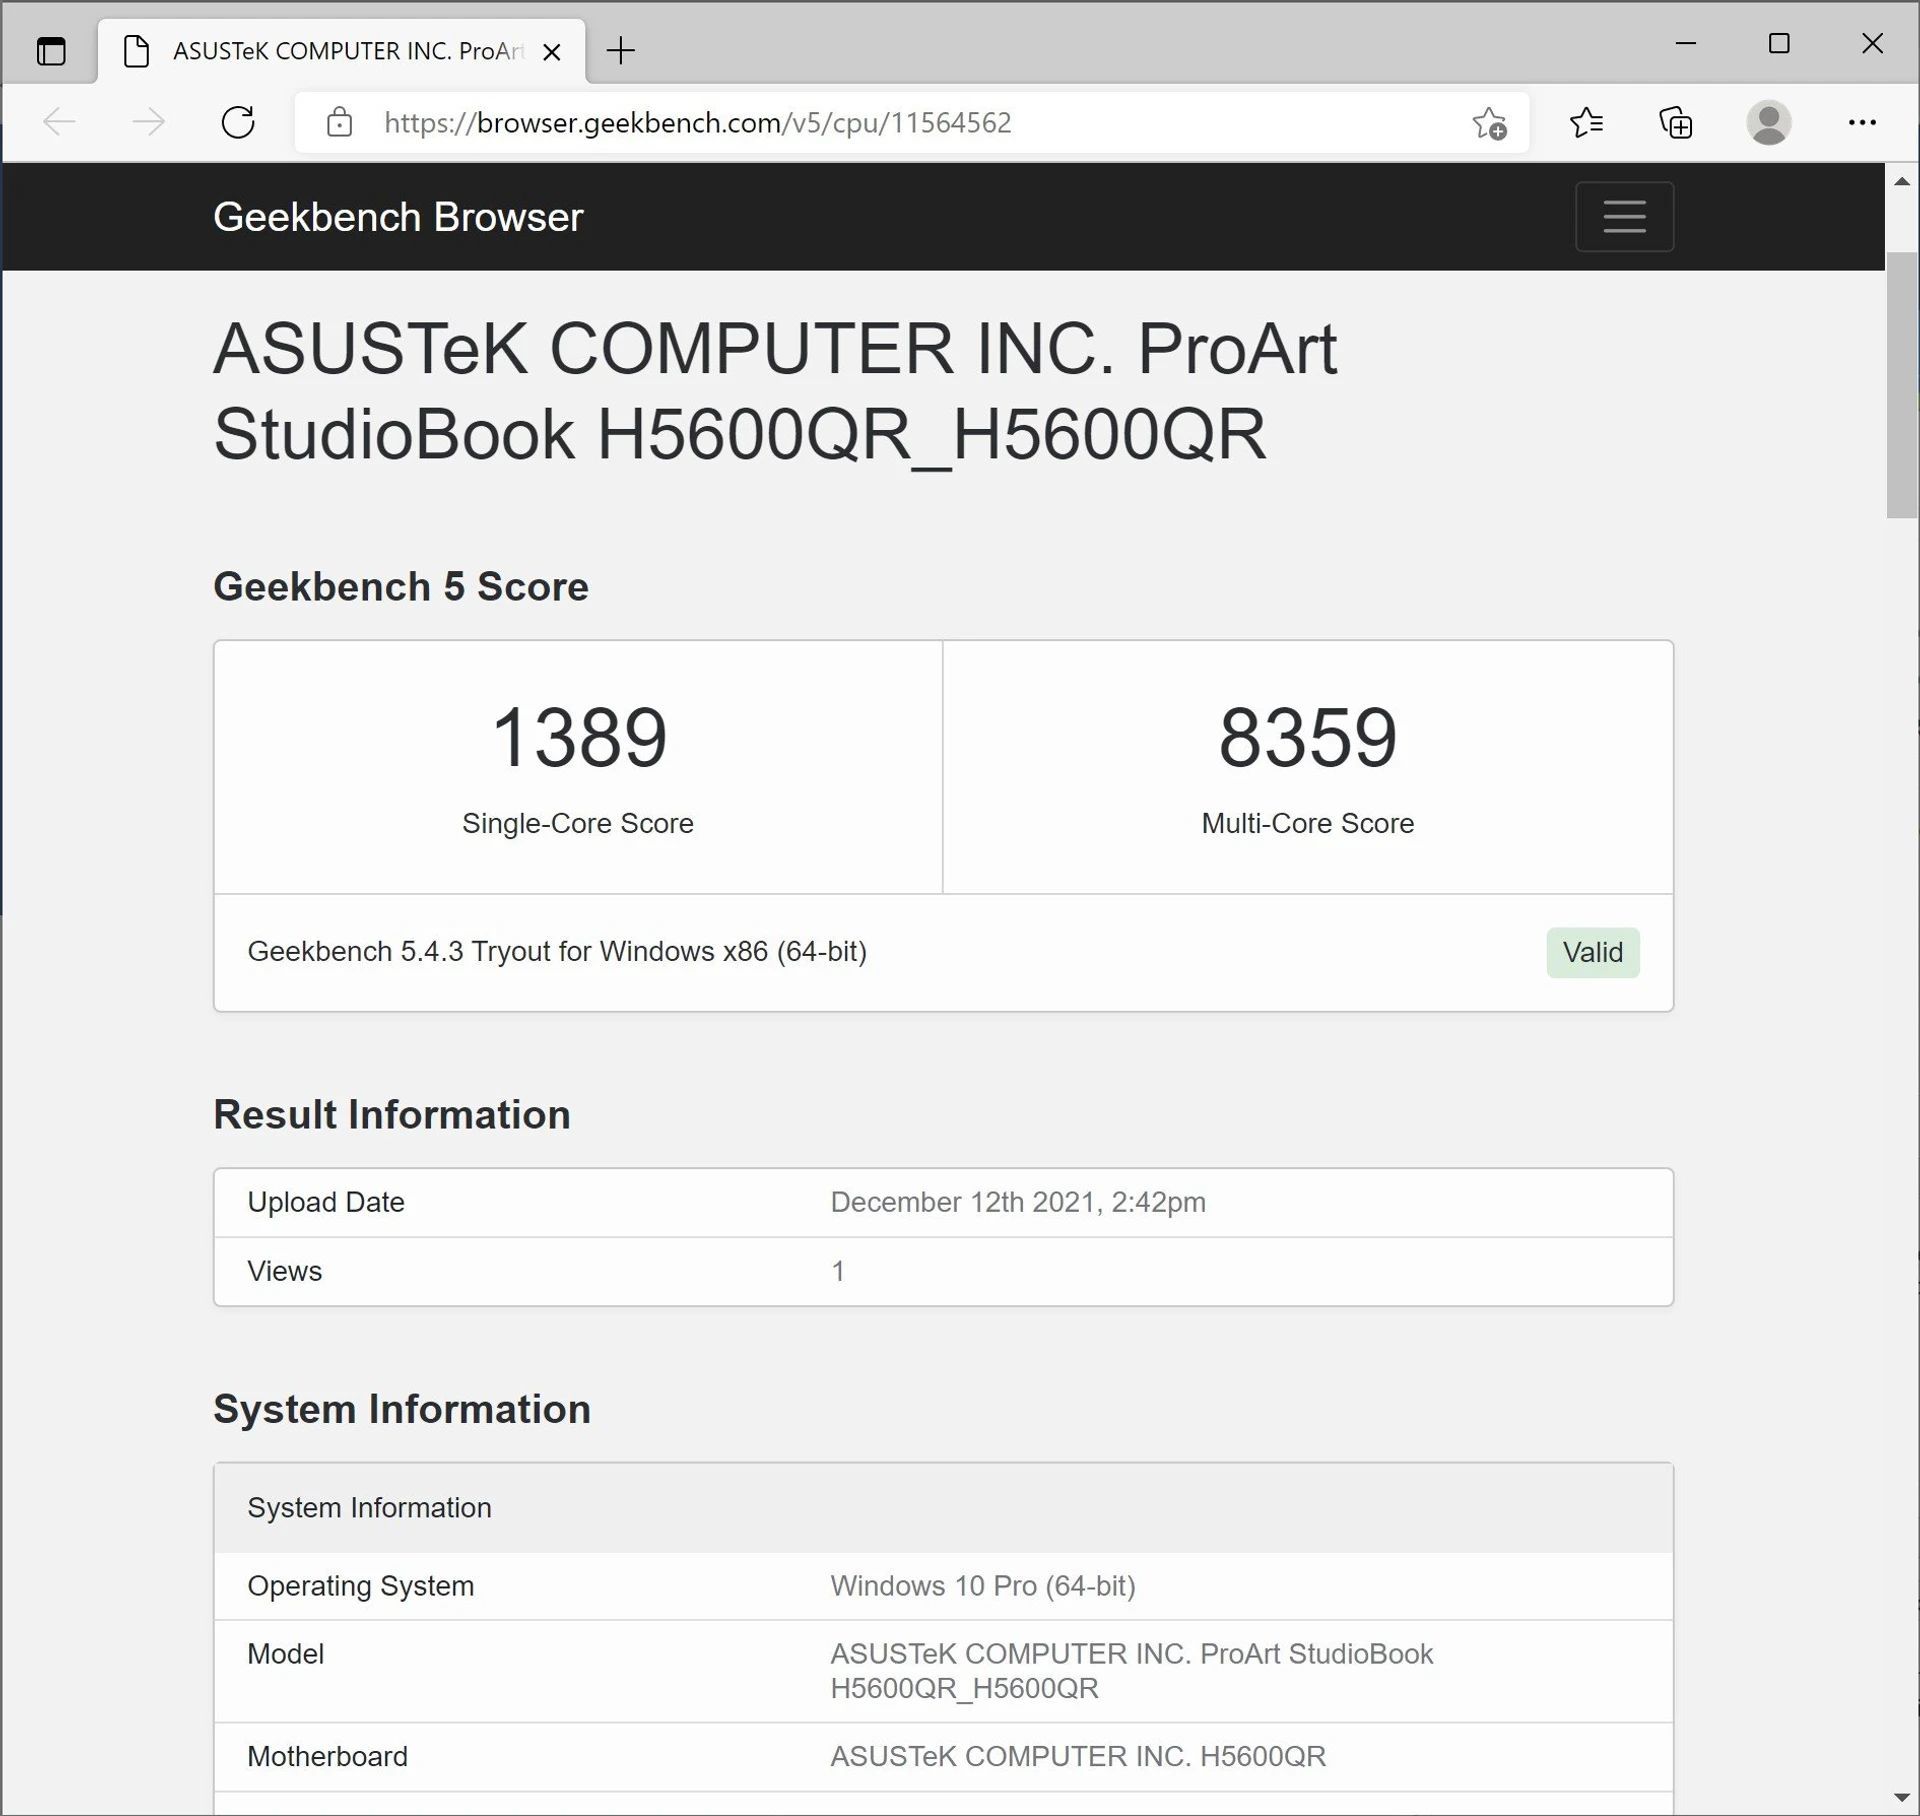Open the browser profile avatar
Viewport: 1920px width, 1816px height.
1768,123
